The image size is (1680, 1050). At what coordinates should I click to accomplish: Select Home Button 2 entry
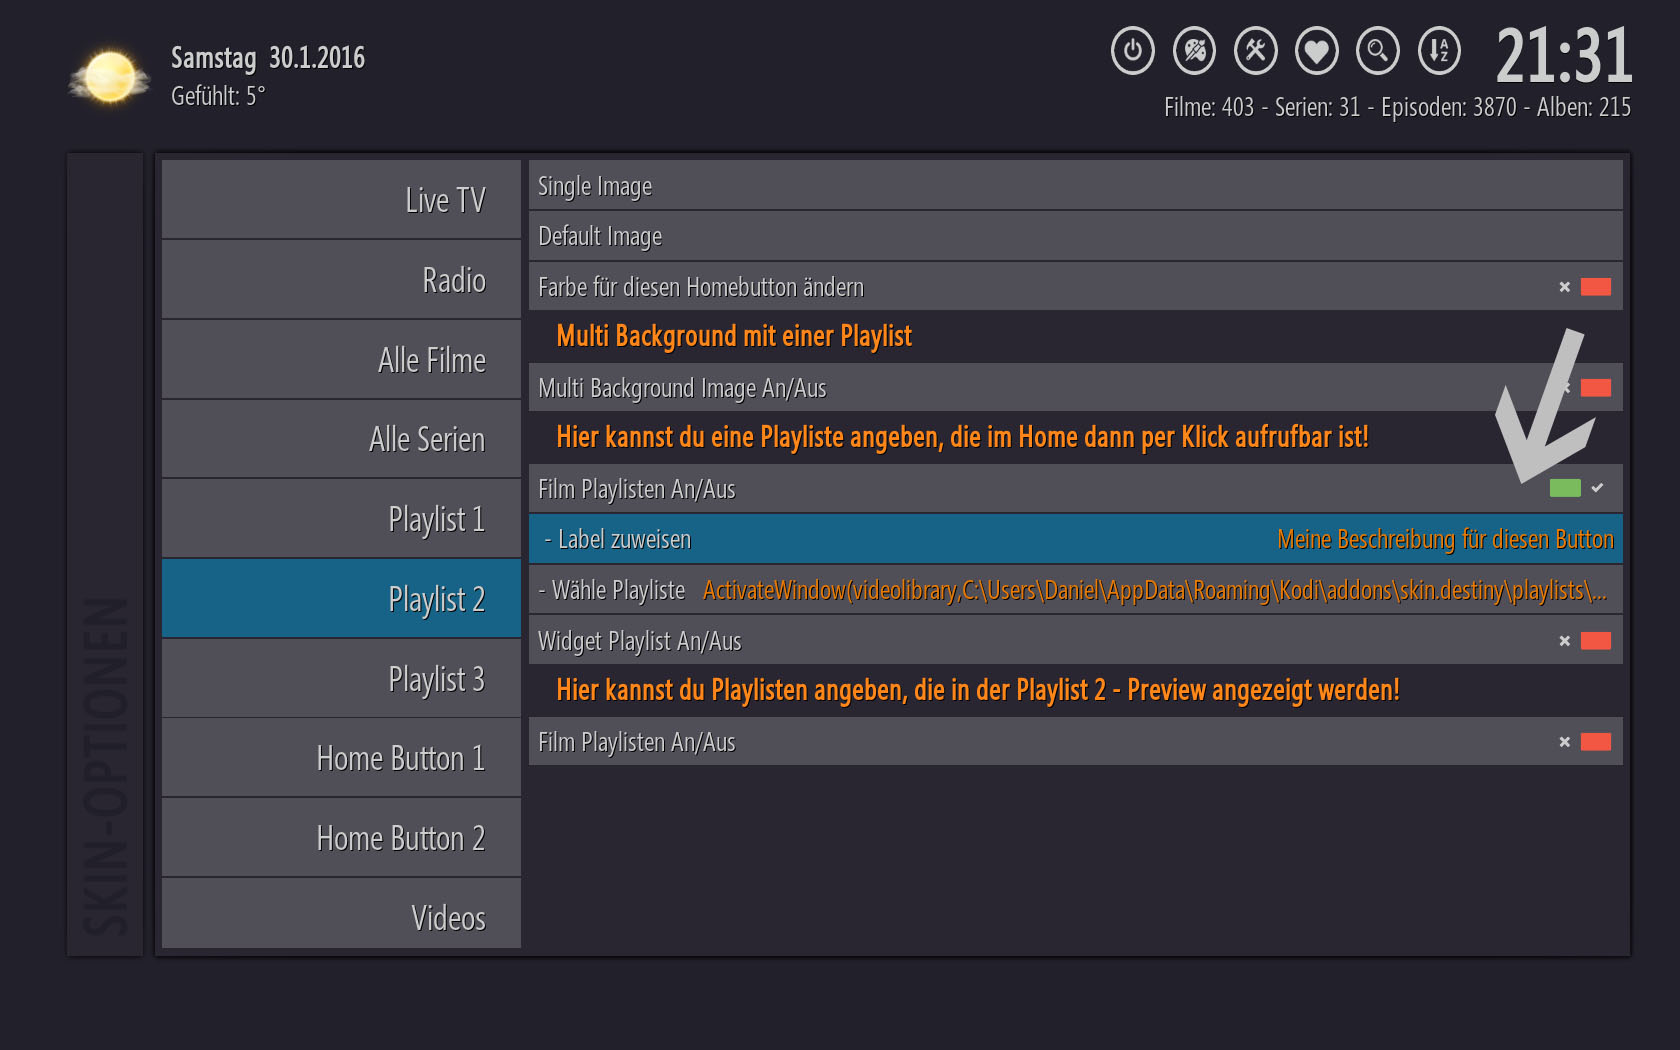click(x=341, y=838)
